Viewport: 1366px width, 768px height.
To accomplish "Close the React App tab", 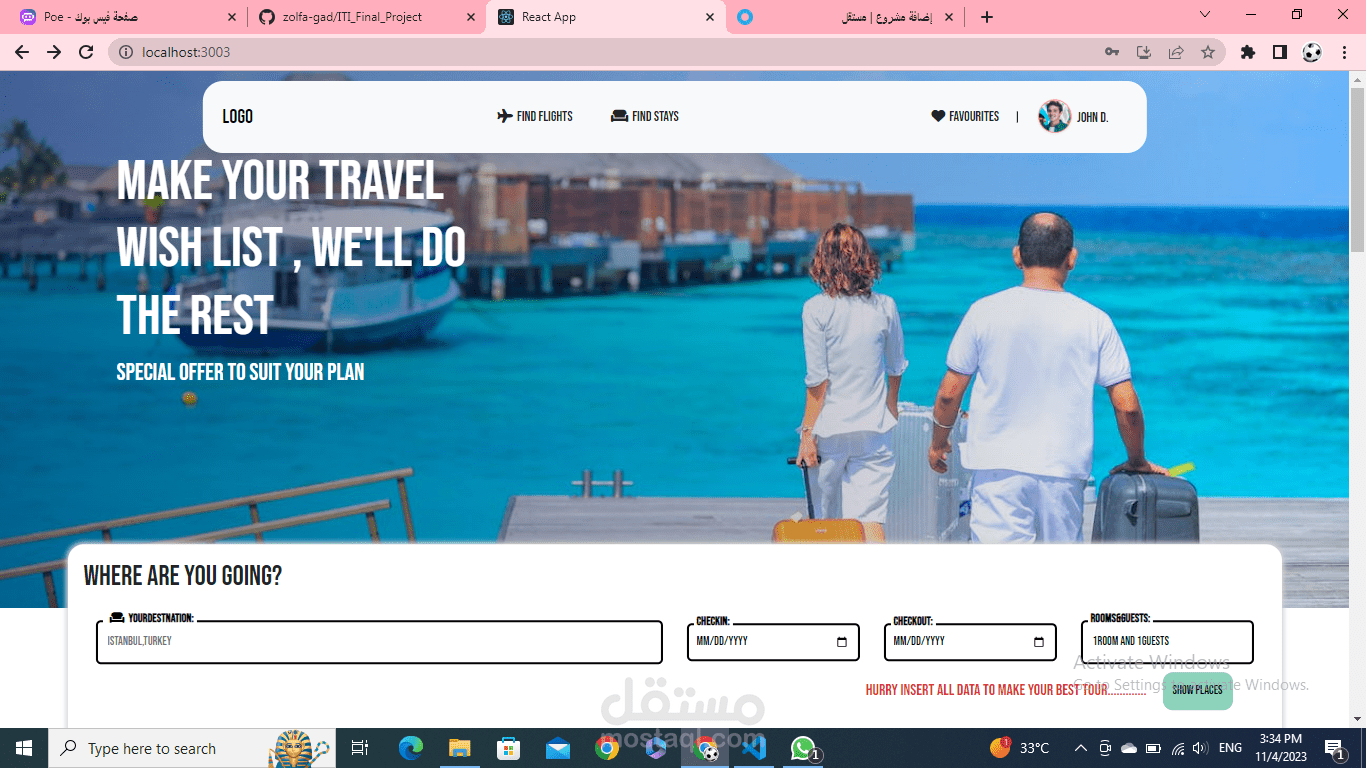I will pos(710,17).
